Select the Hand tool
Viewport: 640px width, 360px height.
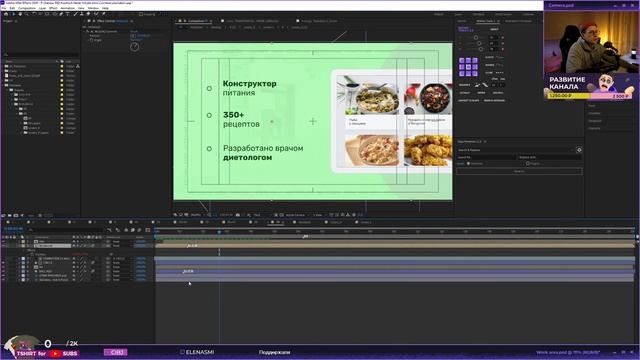(x=20, y=14)
